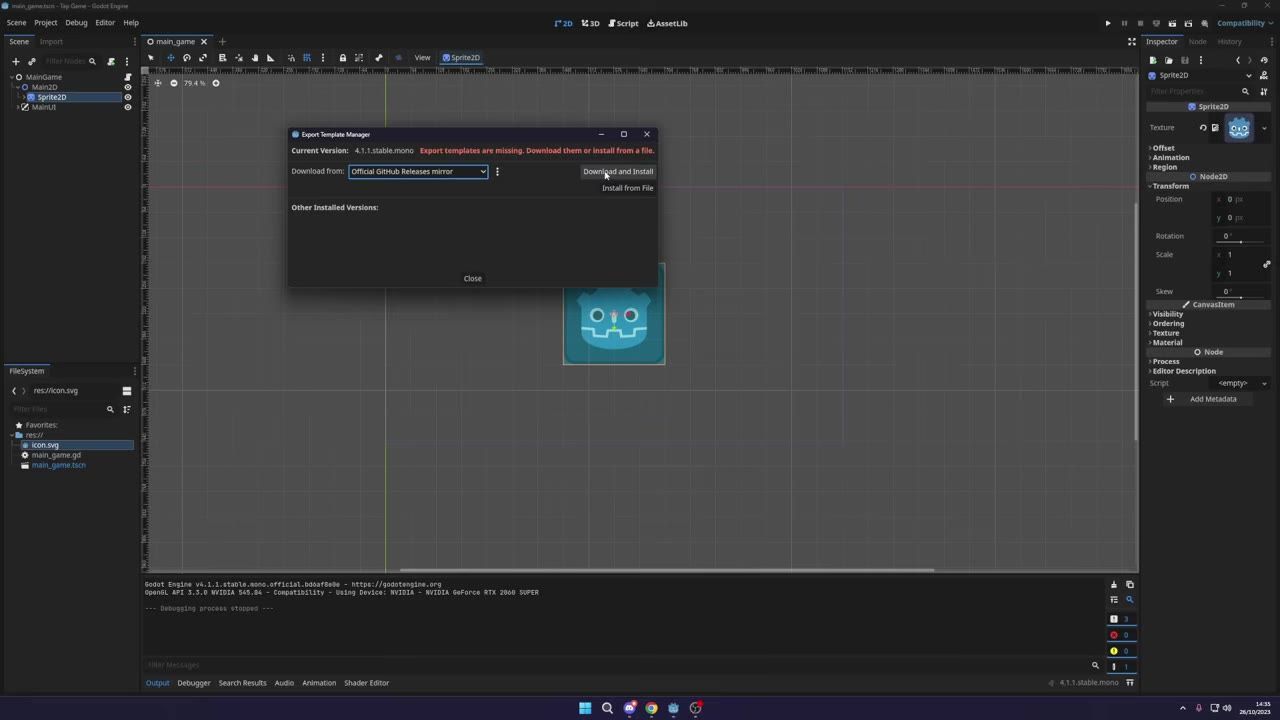Instantiate a child scene with link icon

(31, 61)
